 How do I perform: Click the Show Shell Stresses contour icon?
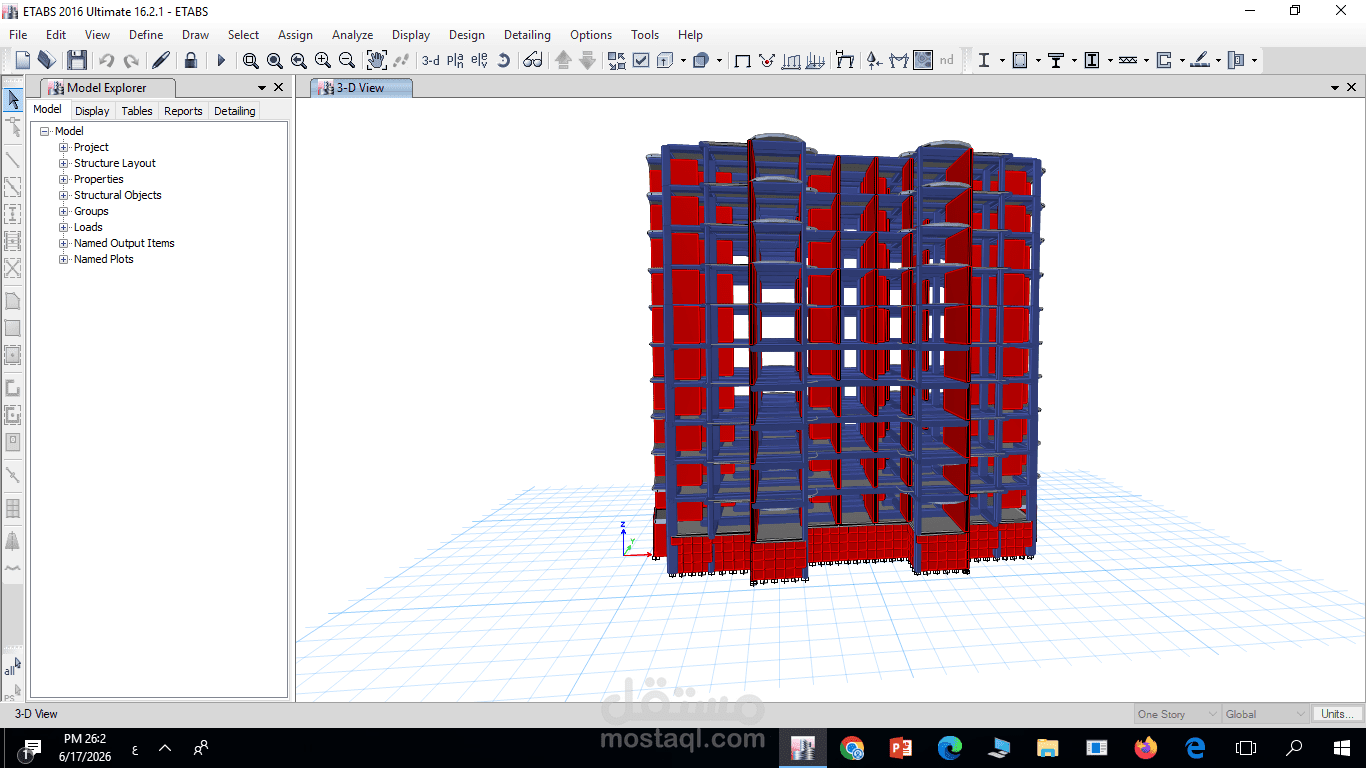pos(923,61)
